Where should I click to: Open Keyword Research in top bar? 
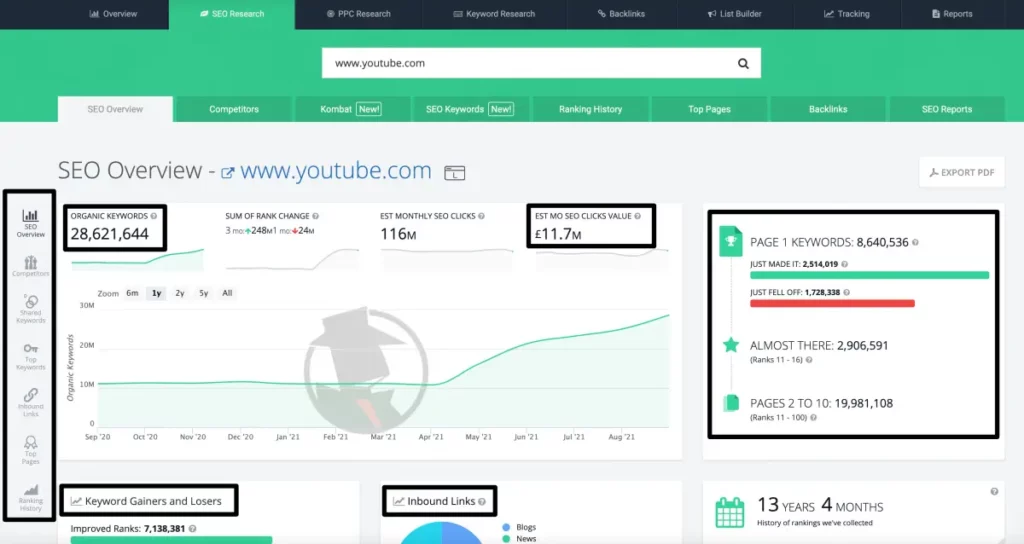coord(494,14)
